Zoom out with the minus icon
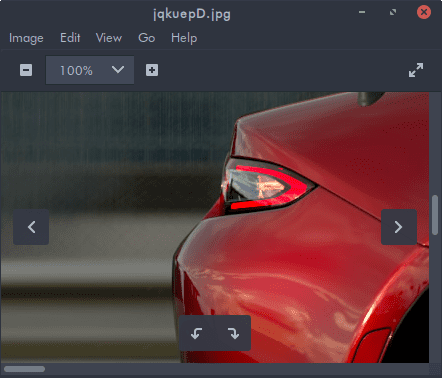This screenshot has height=378, width=442. [26, 70]
